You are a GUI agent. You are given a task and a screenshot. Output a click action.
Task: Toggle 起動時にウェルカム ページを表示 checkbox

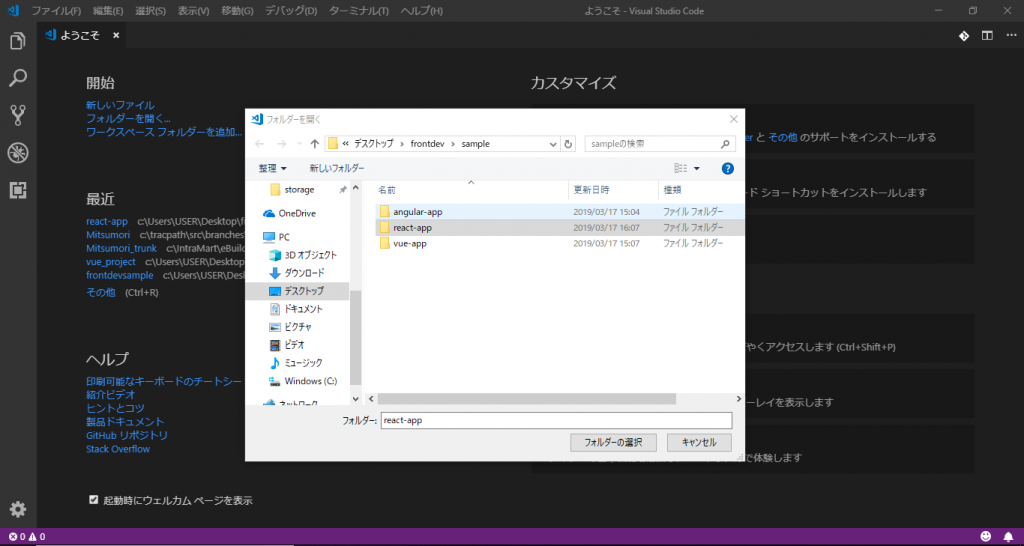pyautogui.click(x=93, y=500)
